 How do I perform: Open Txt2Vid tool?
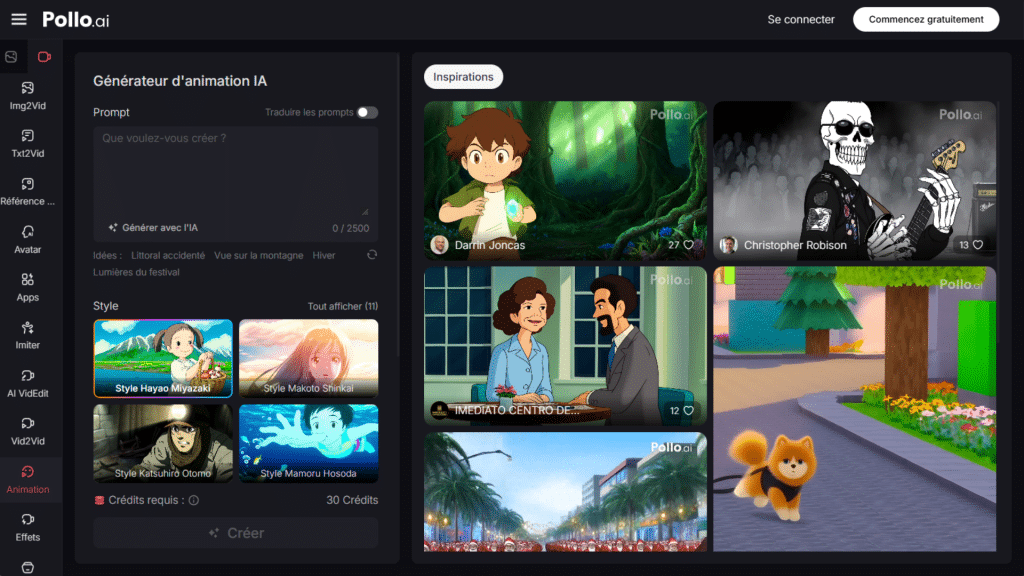point(27,144)
